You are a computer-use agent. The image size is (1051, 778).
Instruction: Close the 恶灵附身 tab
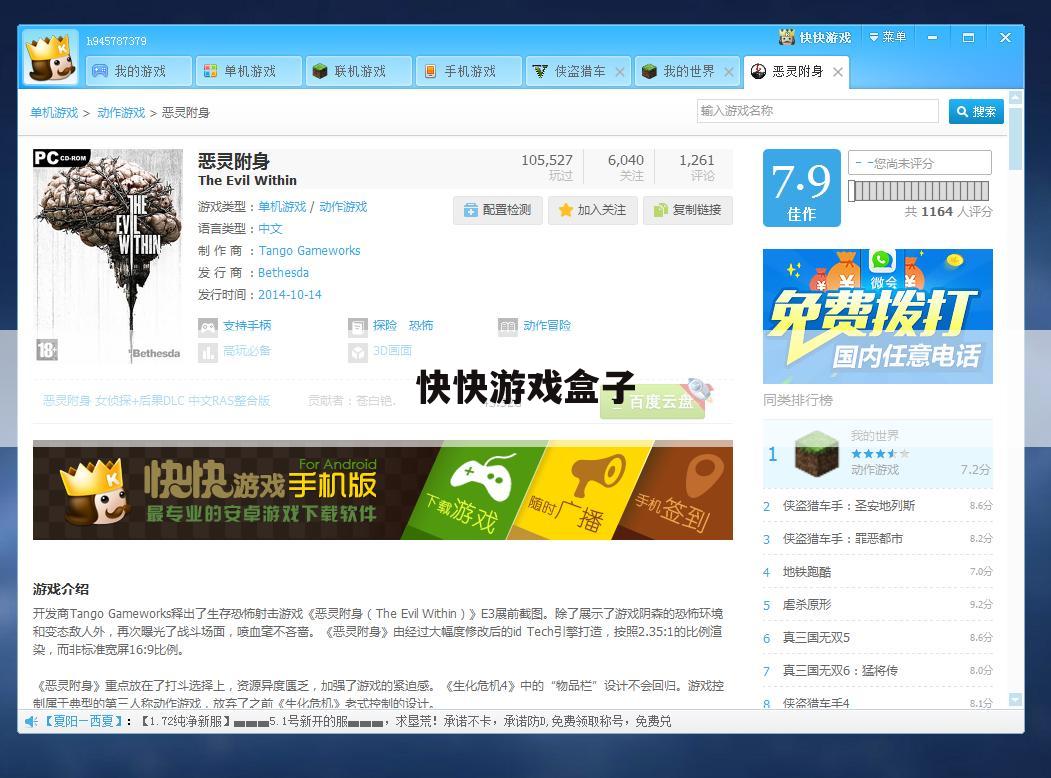[x=838, y=72]
